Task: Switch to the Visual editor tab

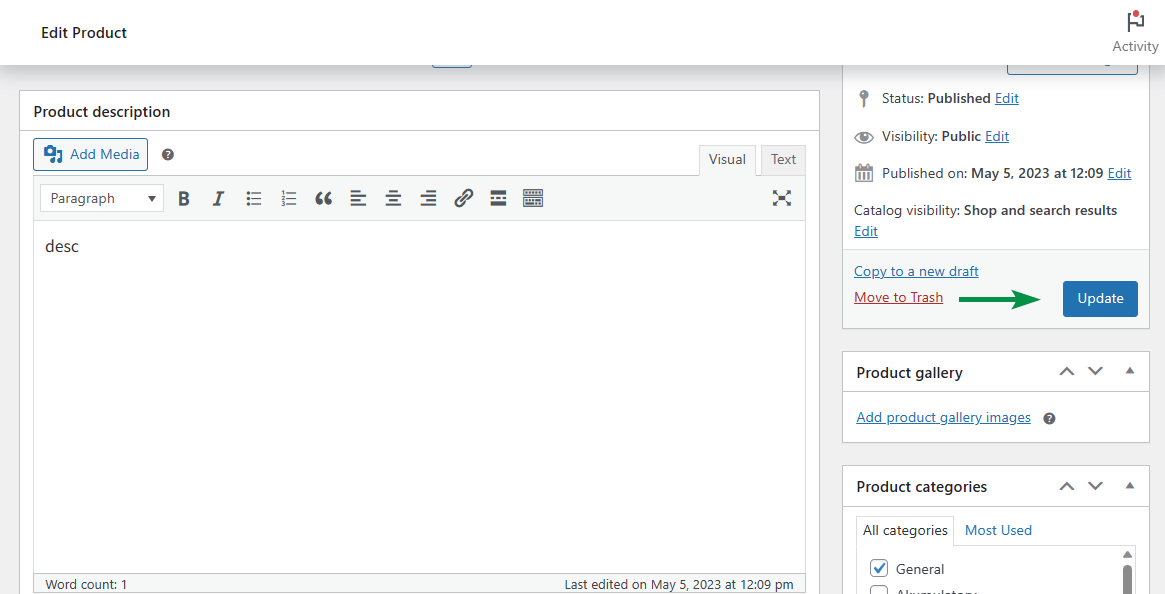Action: click(x=727, y=160)
